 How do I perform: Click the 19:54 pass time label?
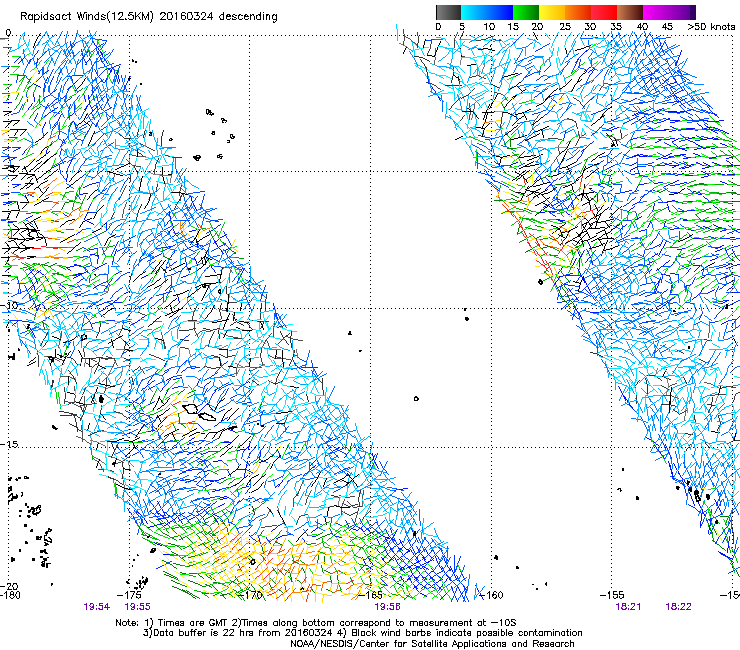click(x=97, y=607)
